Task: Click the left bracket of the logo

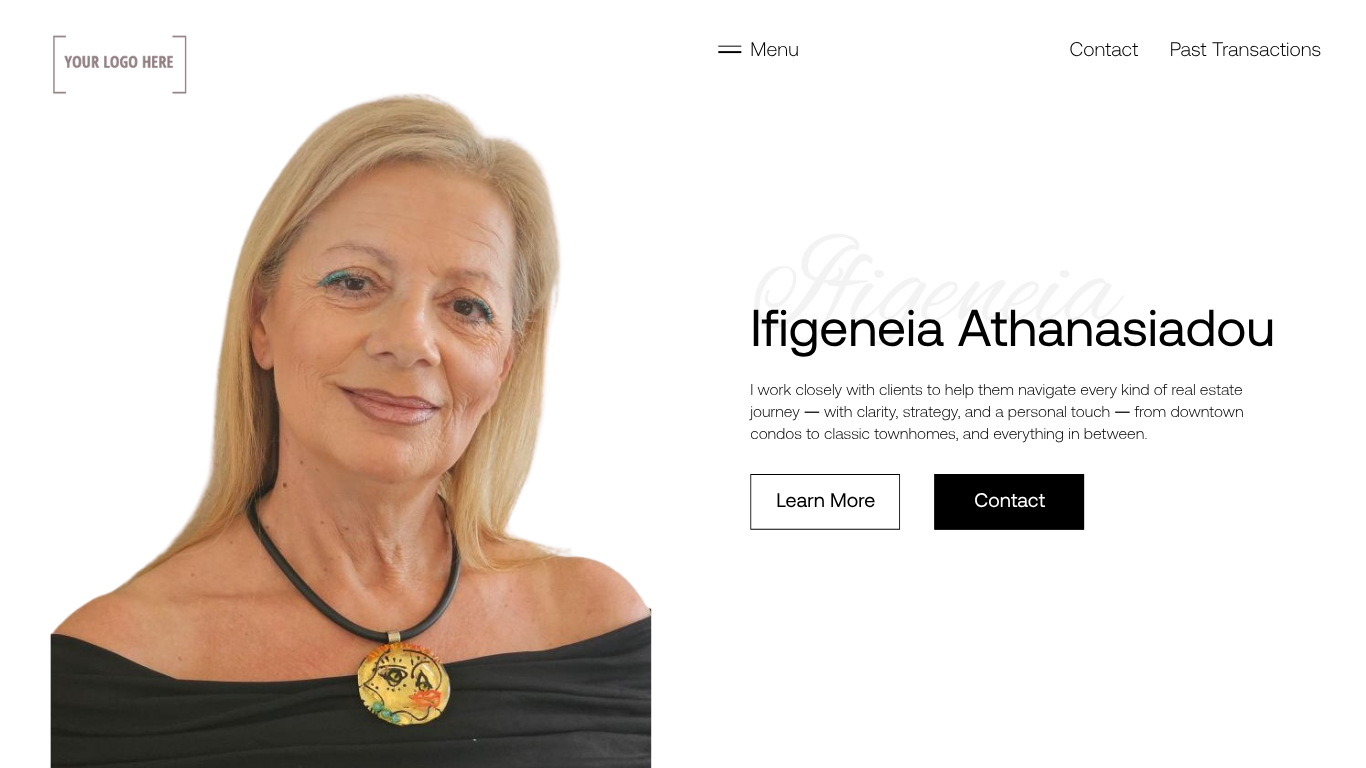Action: 58,64
